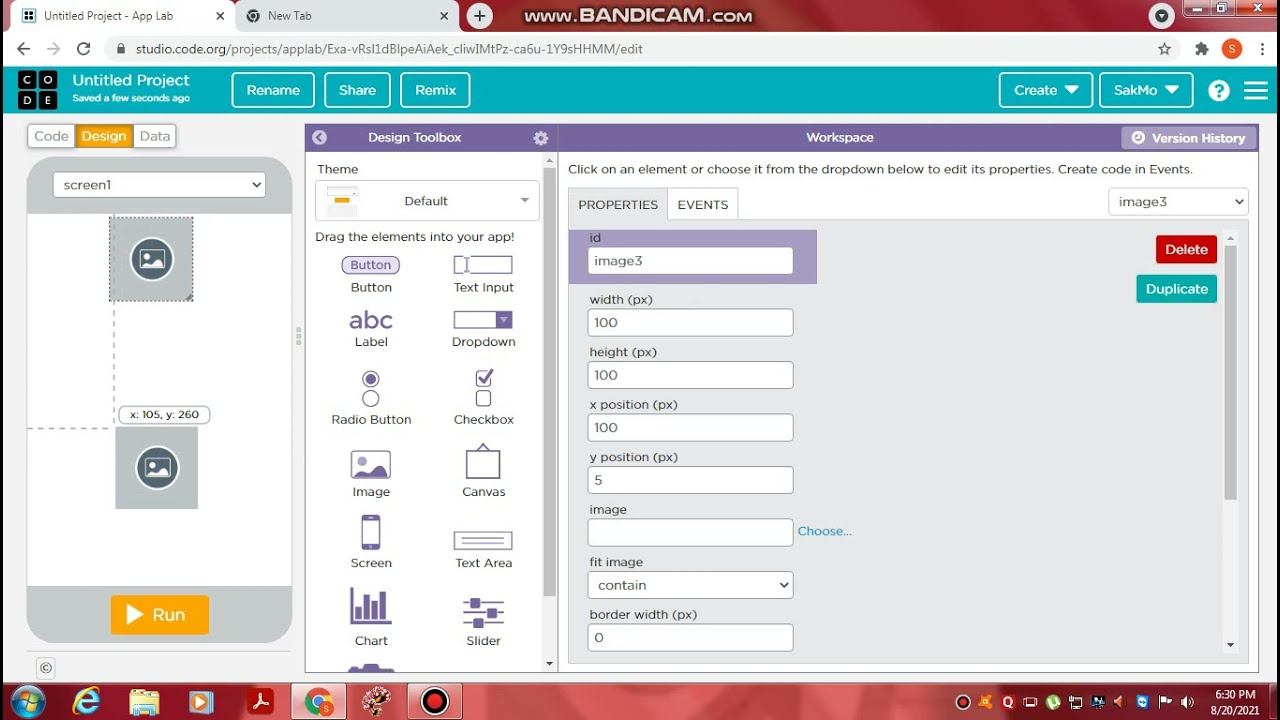Viewport: 1280px width, 720px height.
Task: Open the help question mark icon
Action: click(1218, 90)
